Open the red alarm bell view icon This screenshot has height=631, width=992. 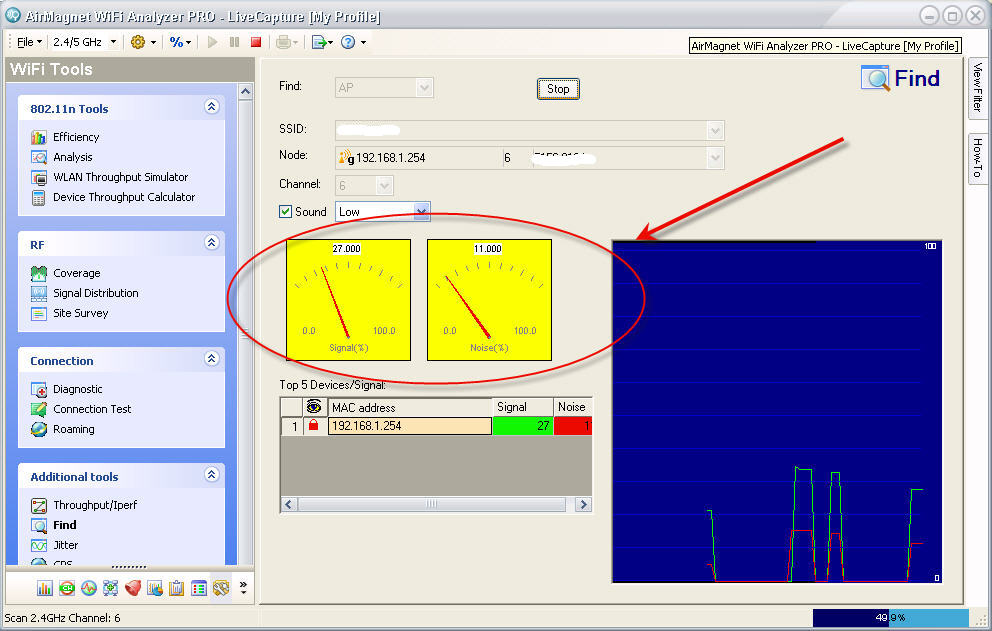click(x=133, y=589)
